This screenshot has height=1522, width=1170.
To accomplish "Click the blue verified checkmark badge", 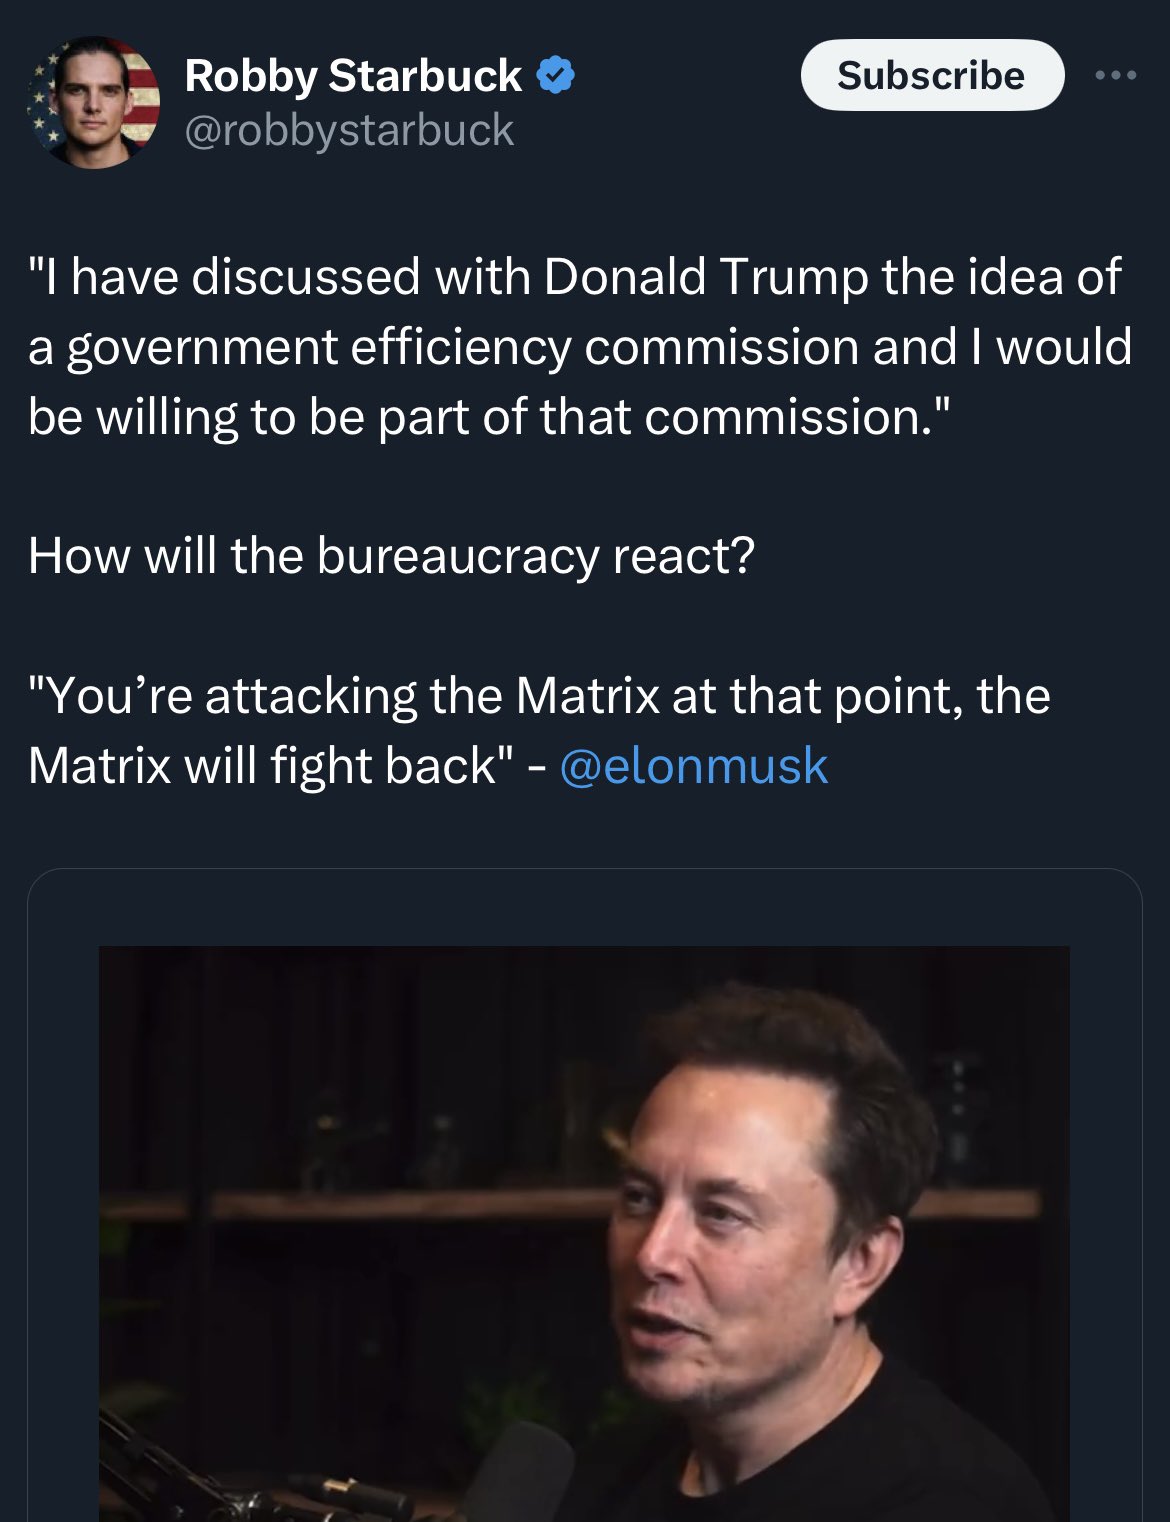I will click(x=556, y=76).
